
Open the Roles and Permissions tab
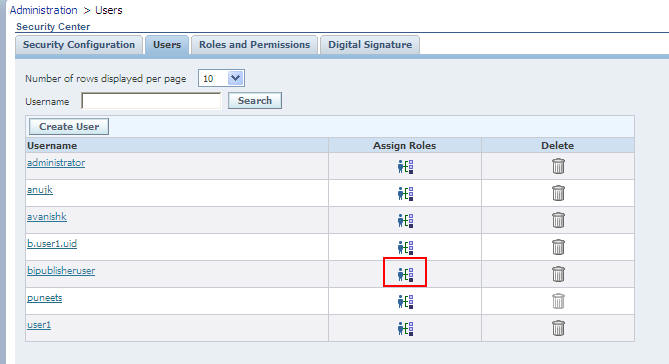pyautogui.click(x=254, y=45)
